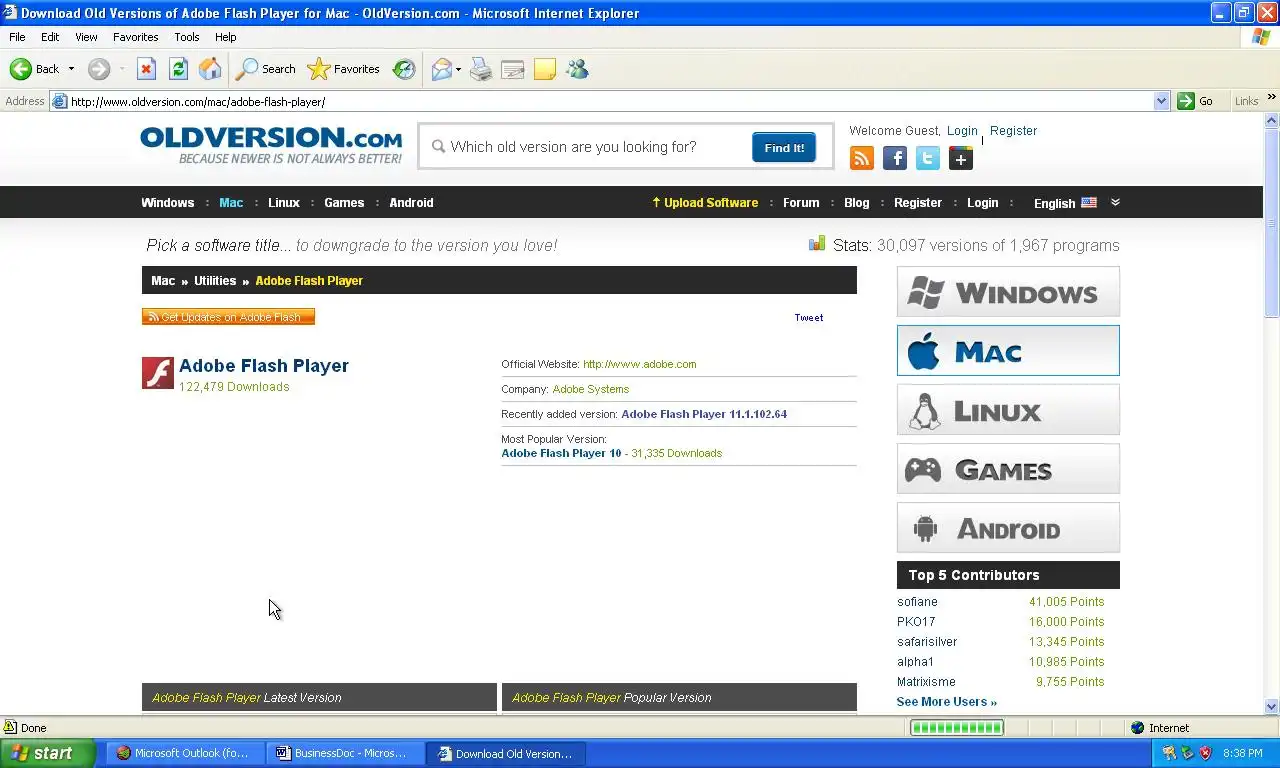Expand the Links toolbar chevron
Screen dimensions: 1280x768
[x=1271, y=98]
